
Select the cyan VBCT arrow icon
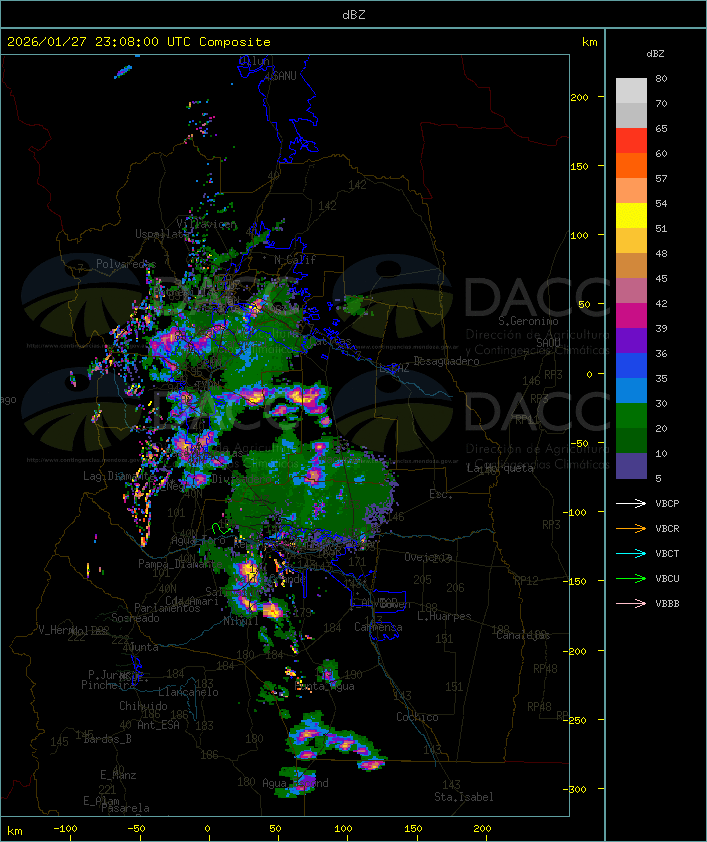pos(631,553)
